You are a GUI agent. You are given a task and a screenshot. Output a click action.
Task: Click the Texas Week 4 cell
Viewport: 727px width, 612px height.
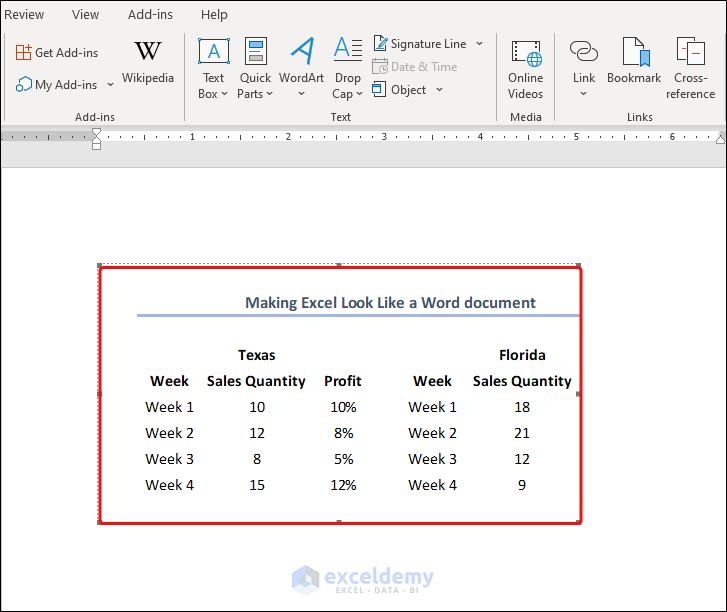click(x=169, y=485)
